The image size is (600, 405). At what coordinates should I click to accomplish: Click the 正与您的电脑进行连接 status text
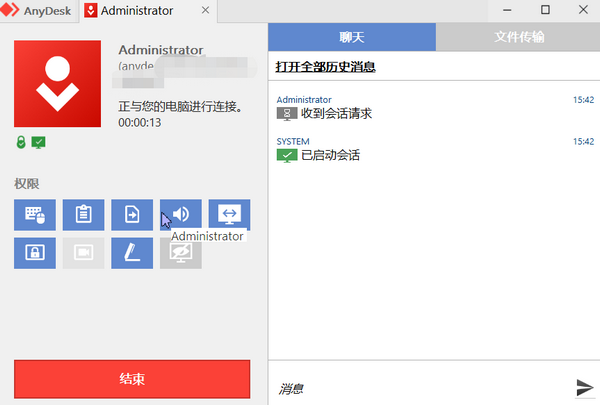(x=181, y=106)
